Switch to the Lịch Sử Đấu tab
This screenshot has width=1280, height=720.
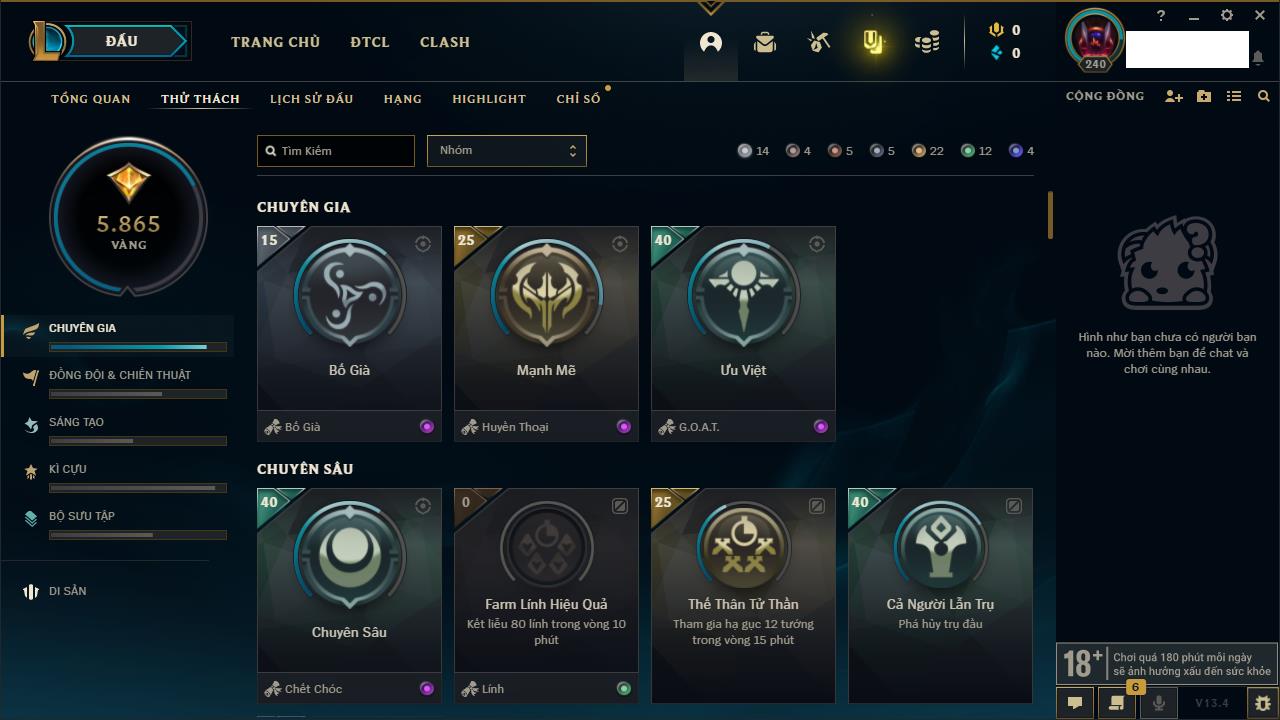point(312,98)
